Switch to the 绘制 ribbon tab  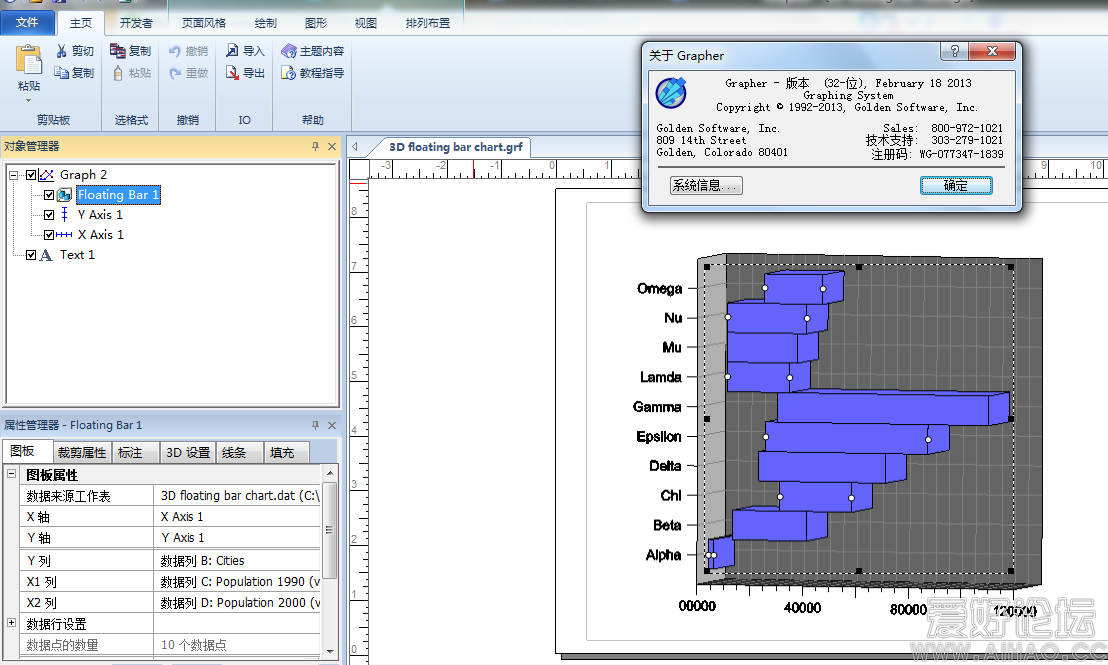265,23
